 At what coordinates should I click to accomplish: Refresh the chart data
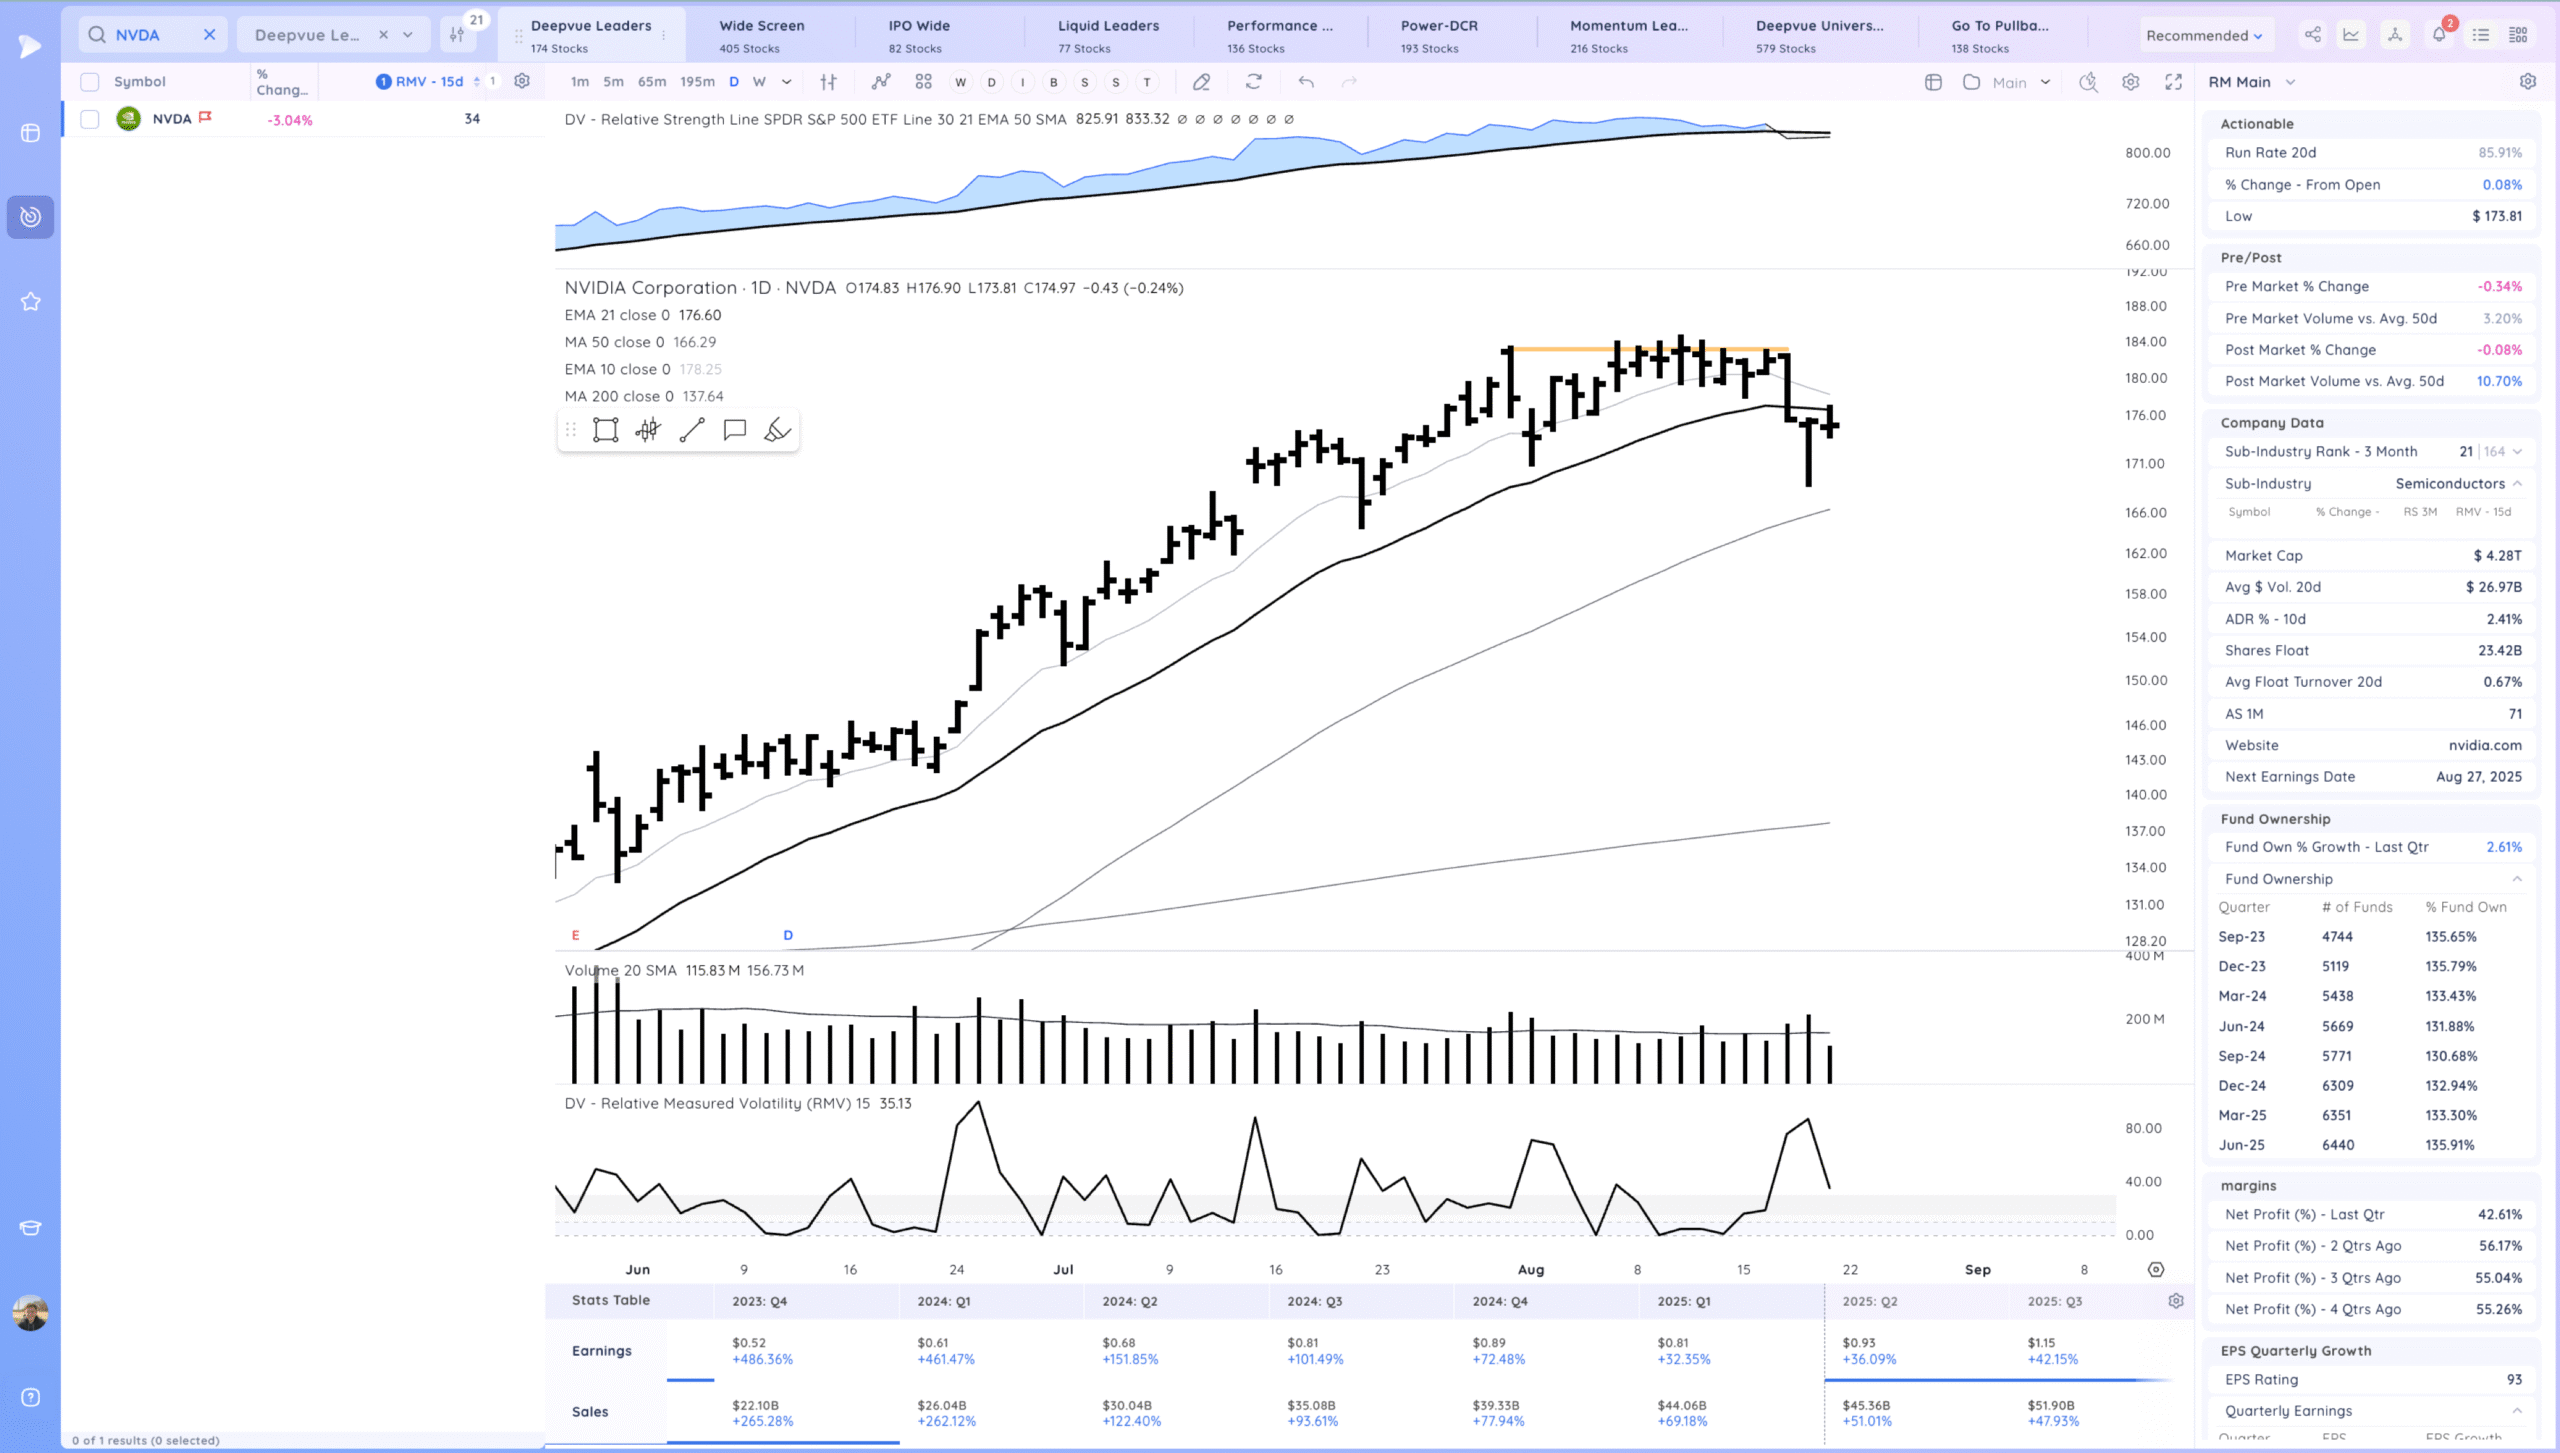tap(1254, 82)
